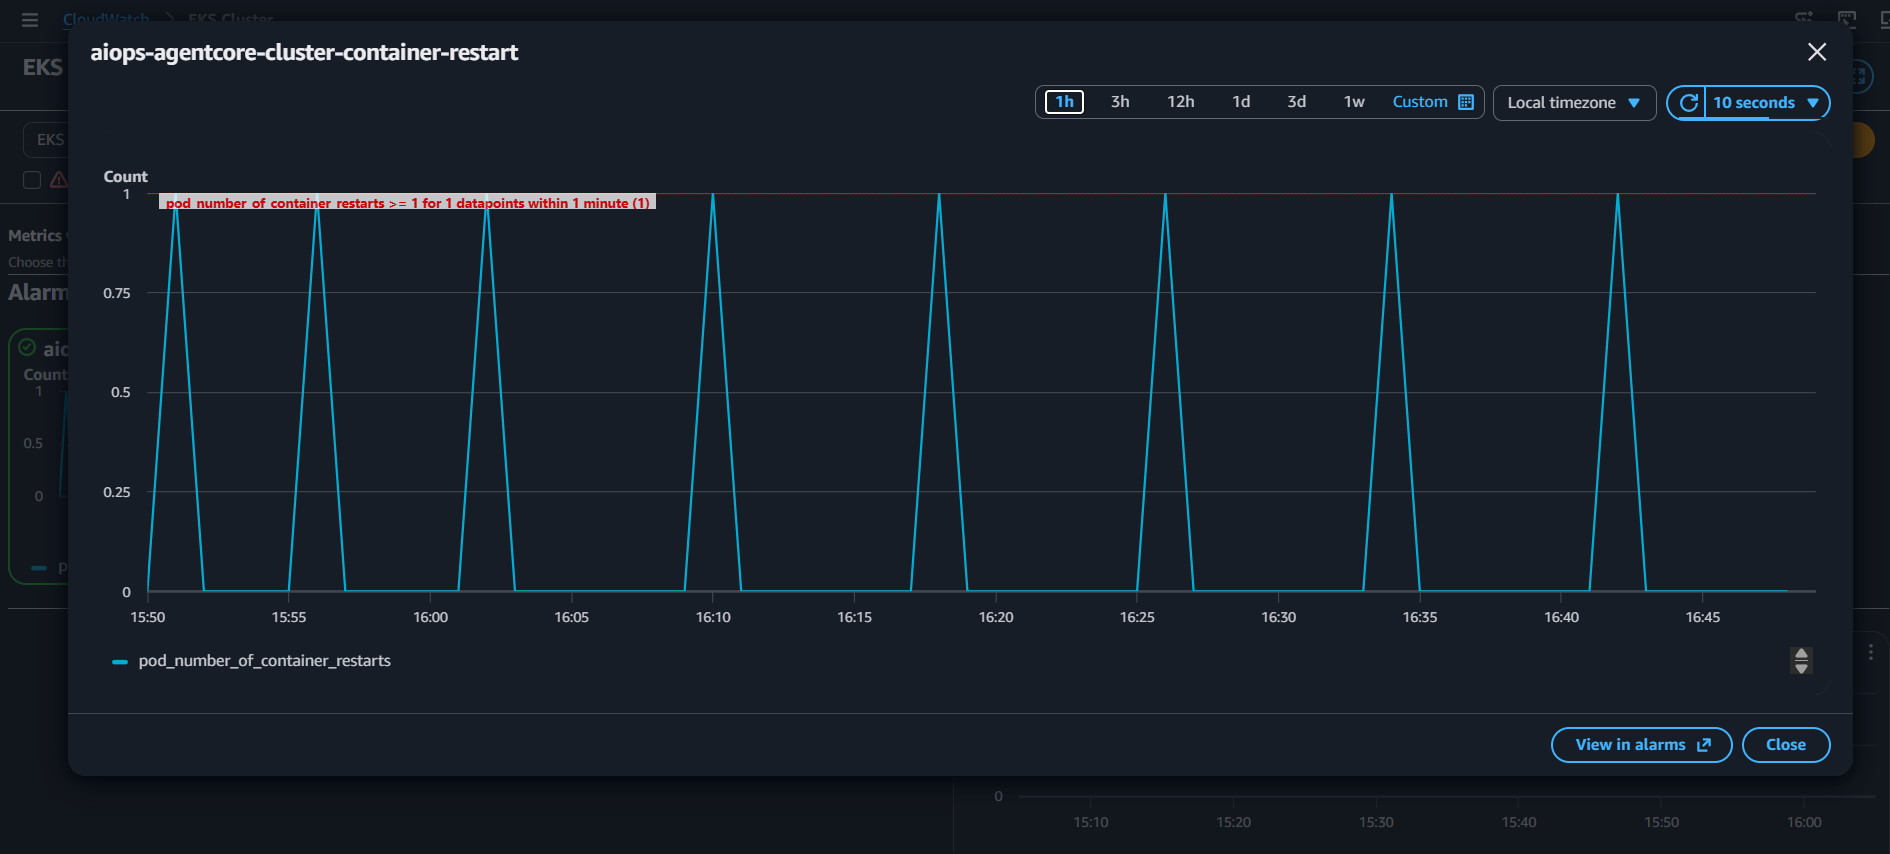Expand the 10 seconds refresh interval dropdown
Screen dimensions: 1890x854
(x=1767, y=103)
